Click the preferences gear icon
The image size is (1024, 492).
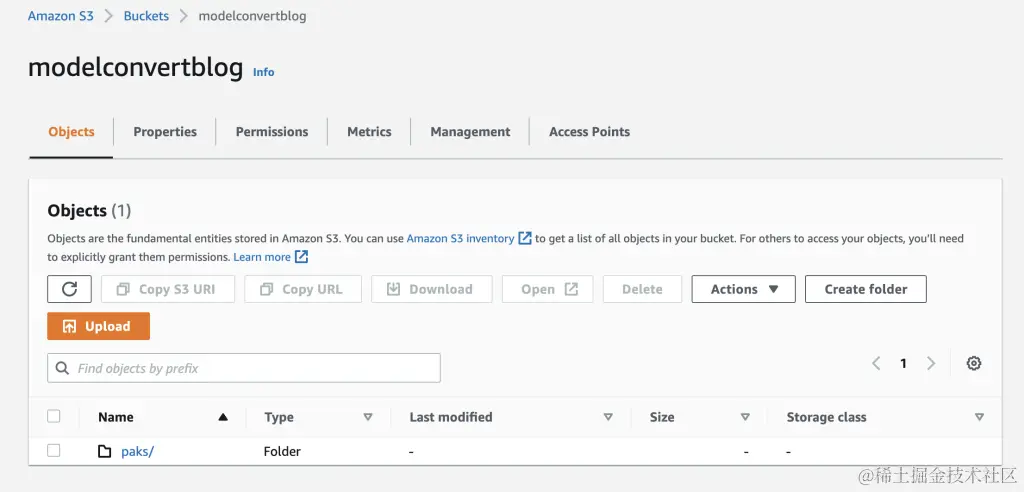974,364
